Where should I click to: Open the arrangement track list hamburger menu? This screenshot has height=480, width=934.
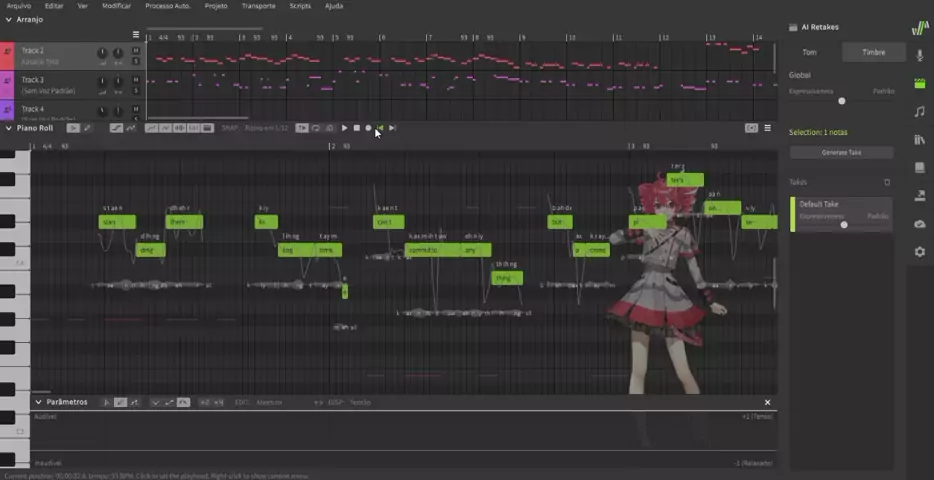136,35
